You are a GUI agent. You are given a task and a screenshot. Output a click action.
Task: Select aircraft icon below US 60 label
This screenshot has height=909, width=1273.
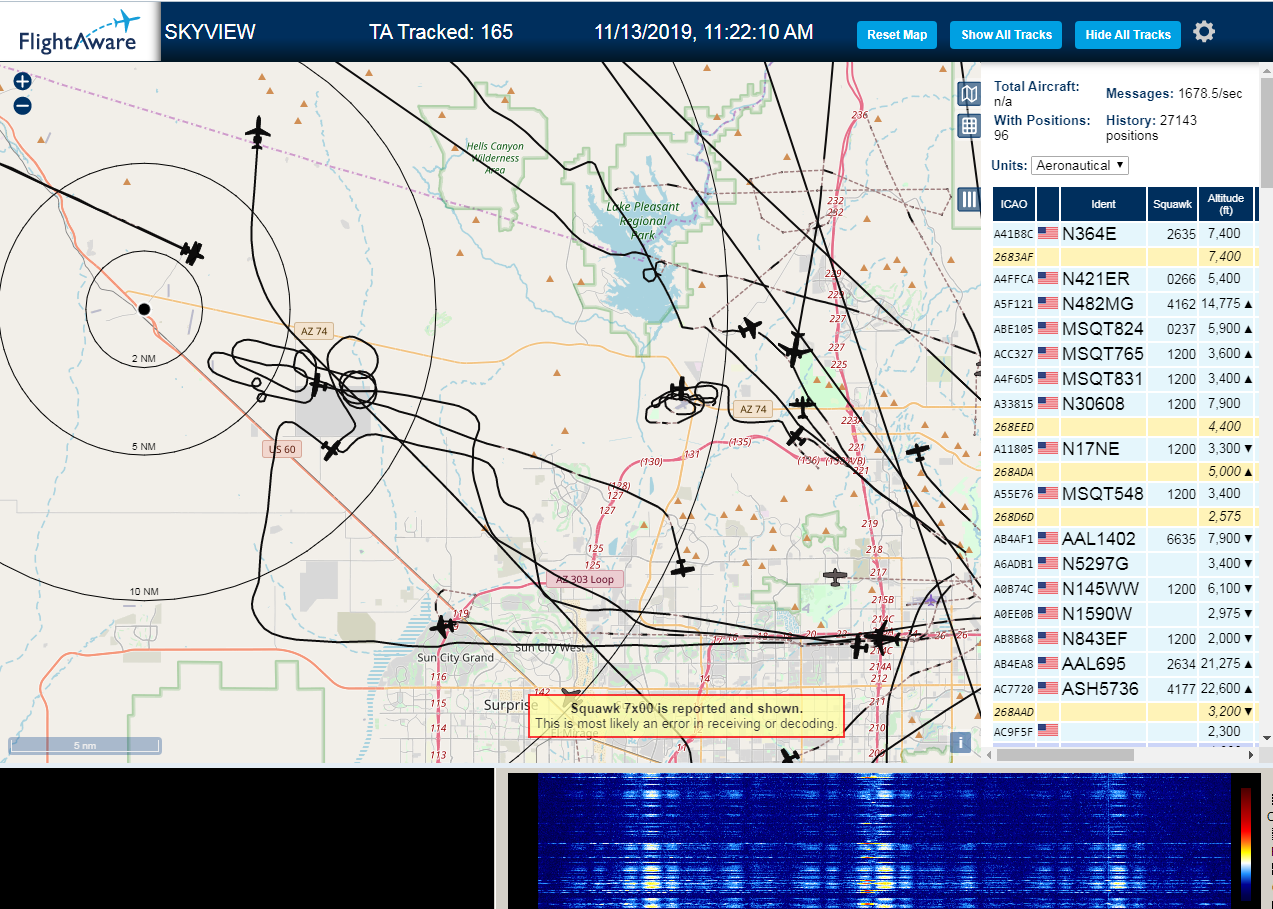point(332,450)
